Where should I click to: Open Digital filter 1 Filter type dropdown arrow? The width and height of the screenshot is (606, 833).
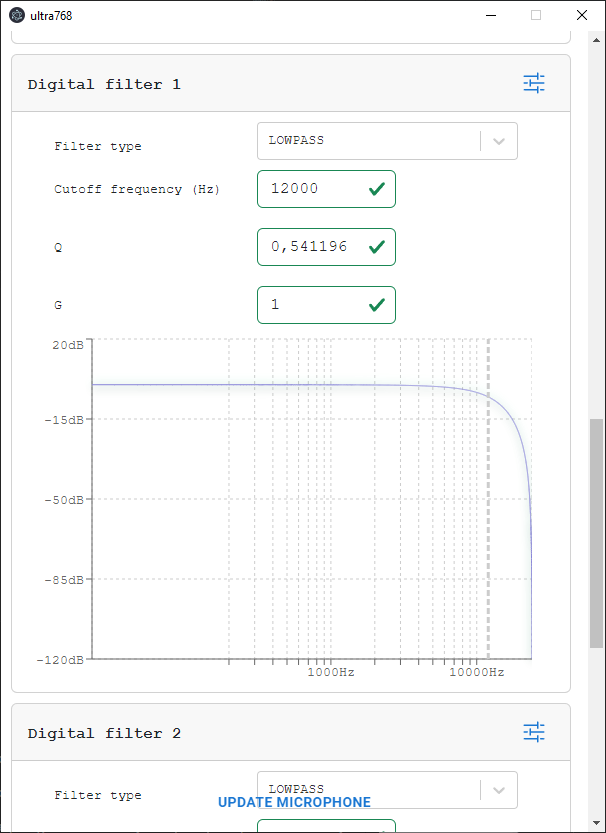point(499,141)
